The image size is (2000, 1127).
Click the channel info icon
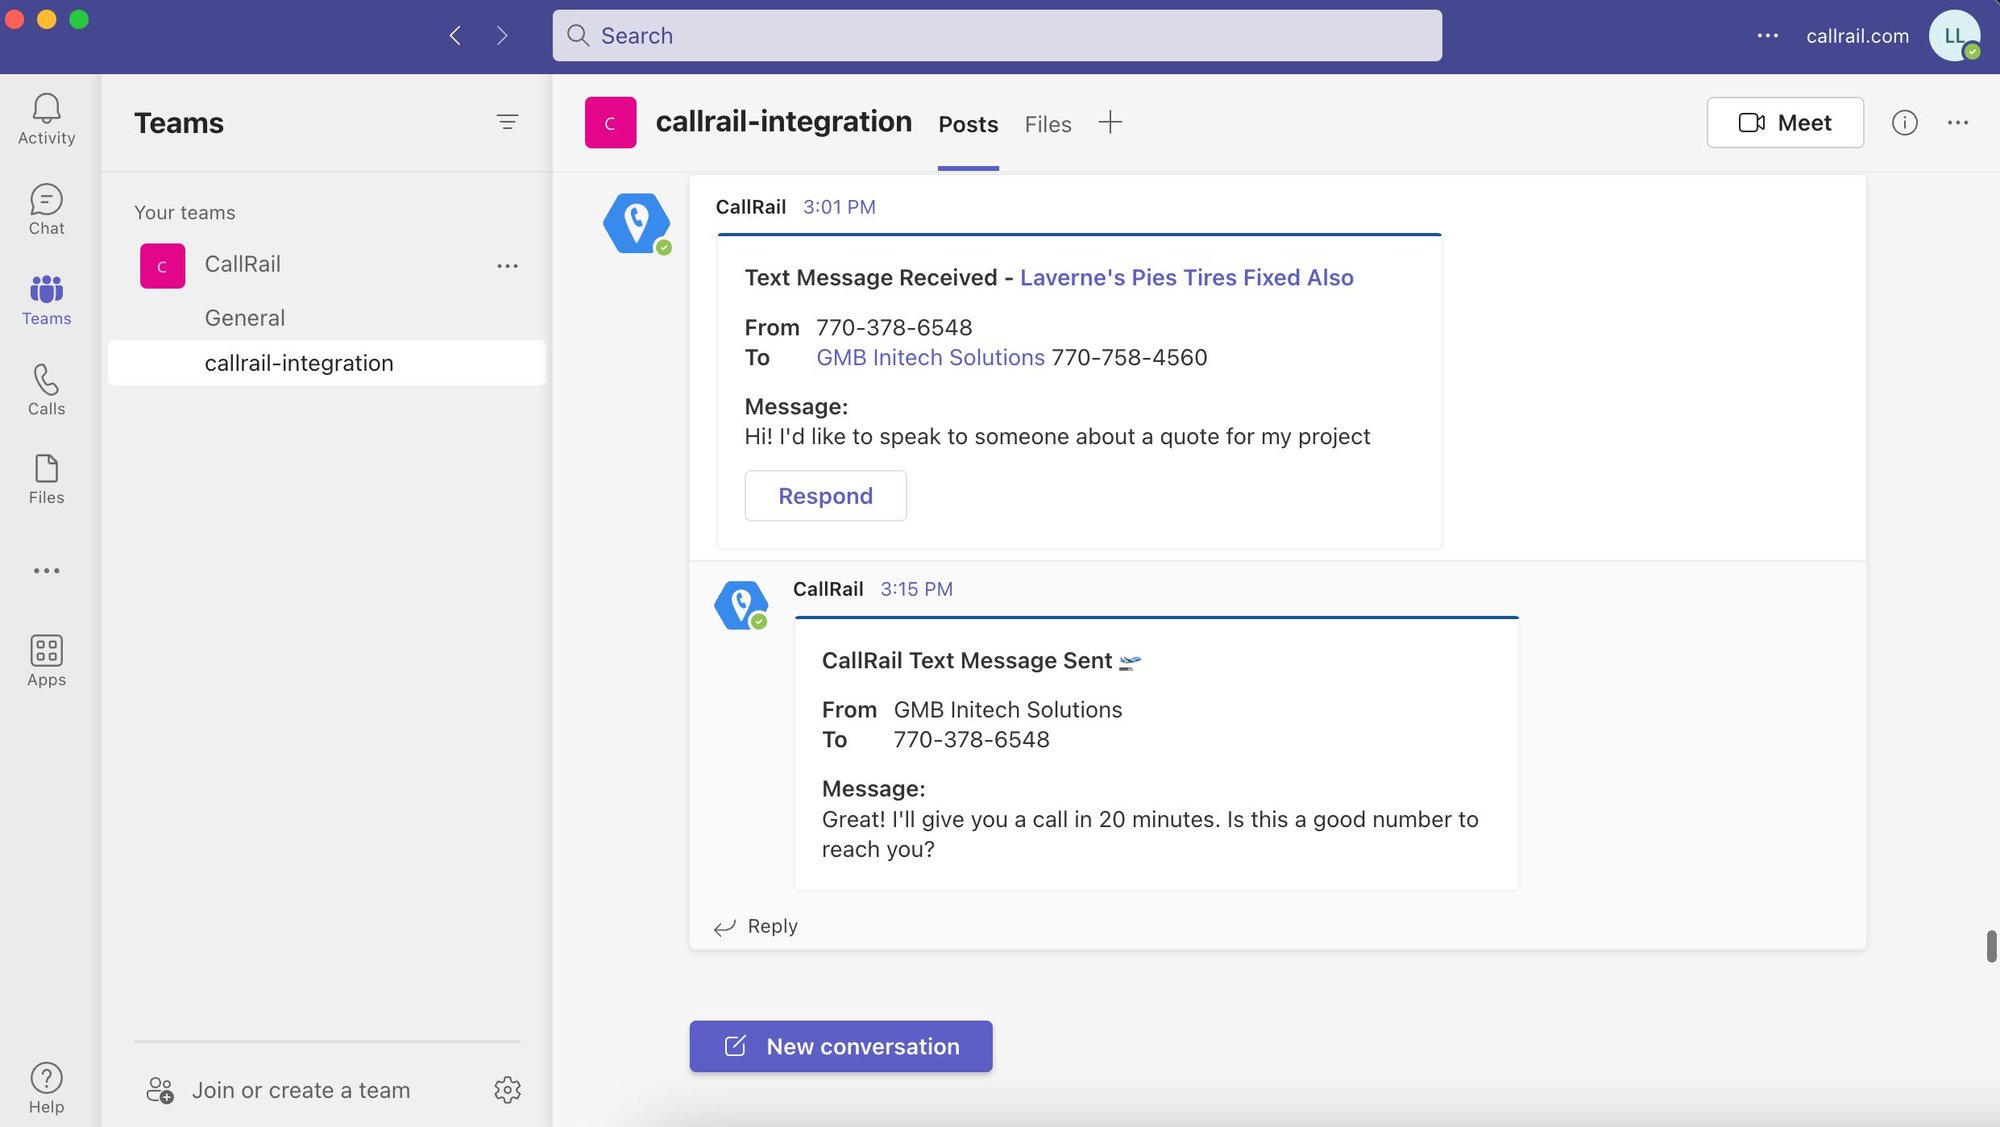pyautogui.click(x=1904, y=122)
